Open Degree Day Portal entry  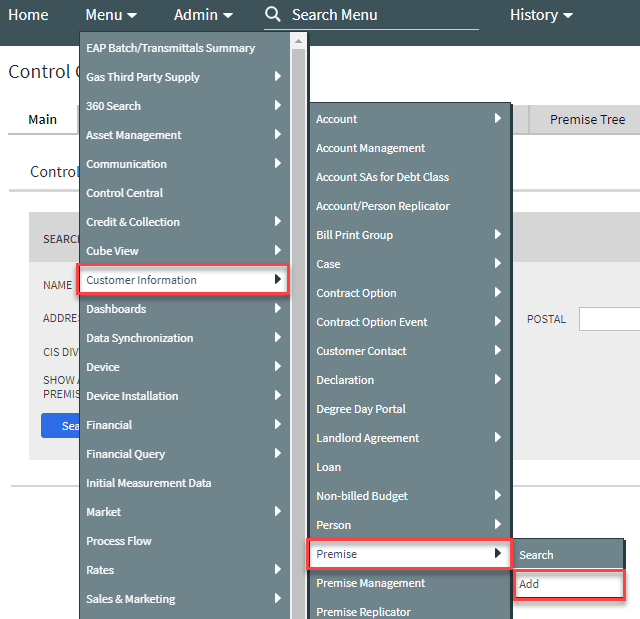tap(361, 409)
